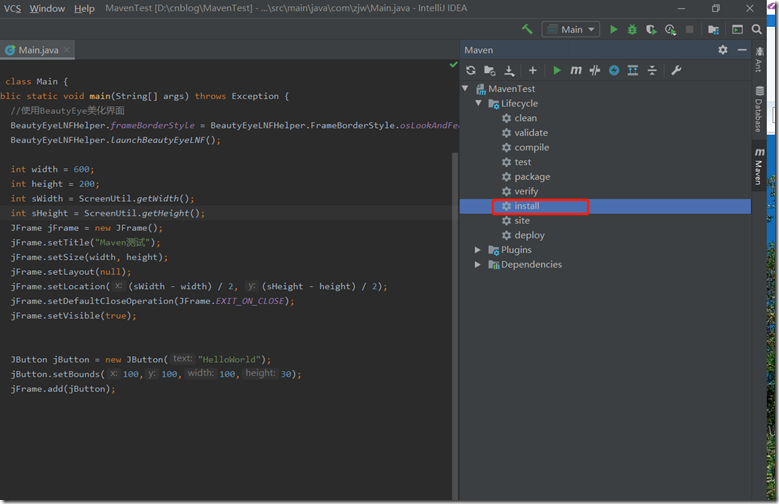Open Maven panel gear options
Image resolution: width=779 pixels, height=504 pixels.
coord(723,50)
